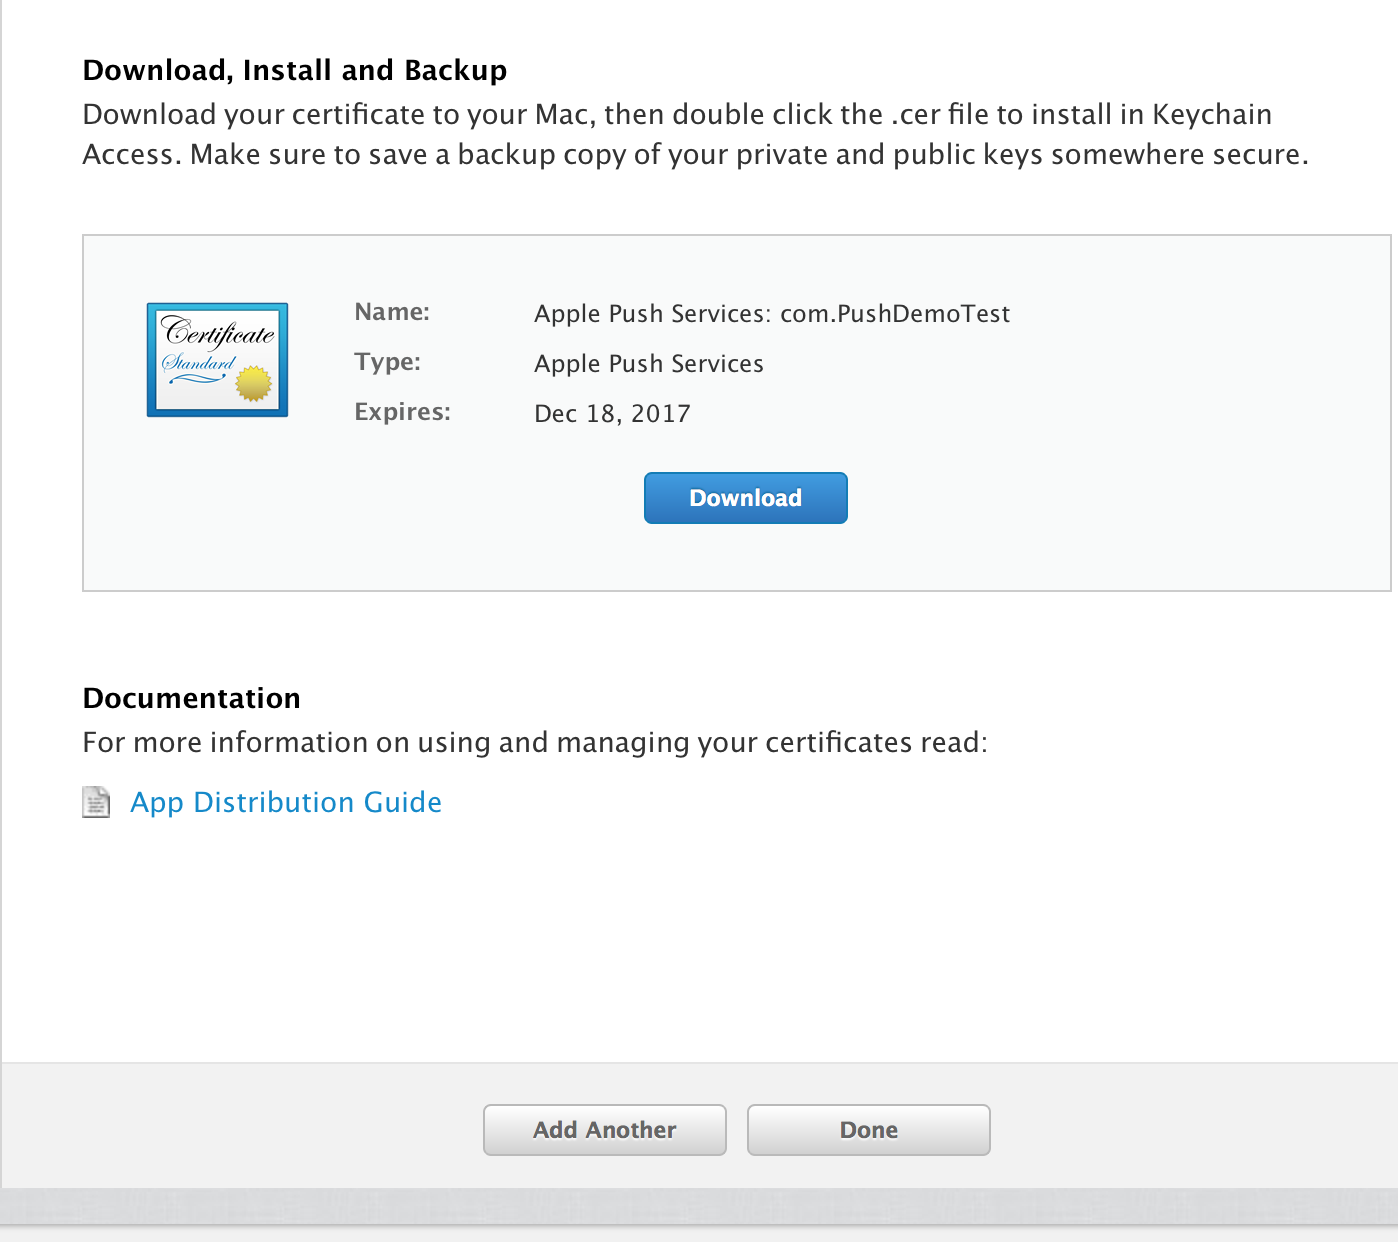This screenshot has width=1398, height=1242.
Task: Click the document icon beside App Distribution Guide
Action: [96, 802]
